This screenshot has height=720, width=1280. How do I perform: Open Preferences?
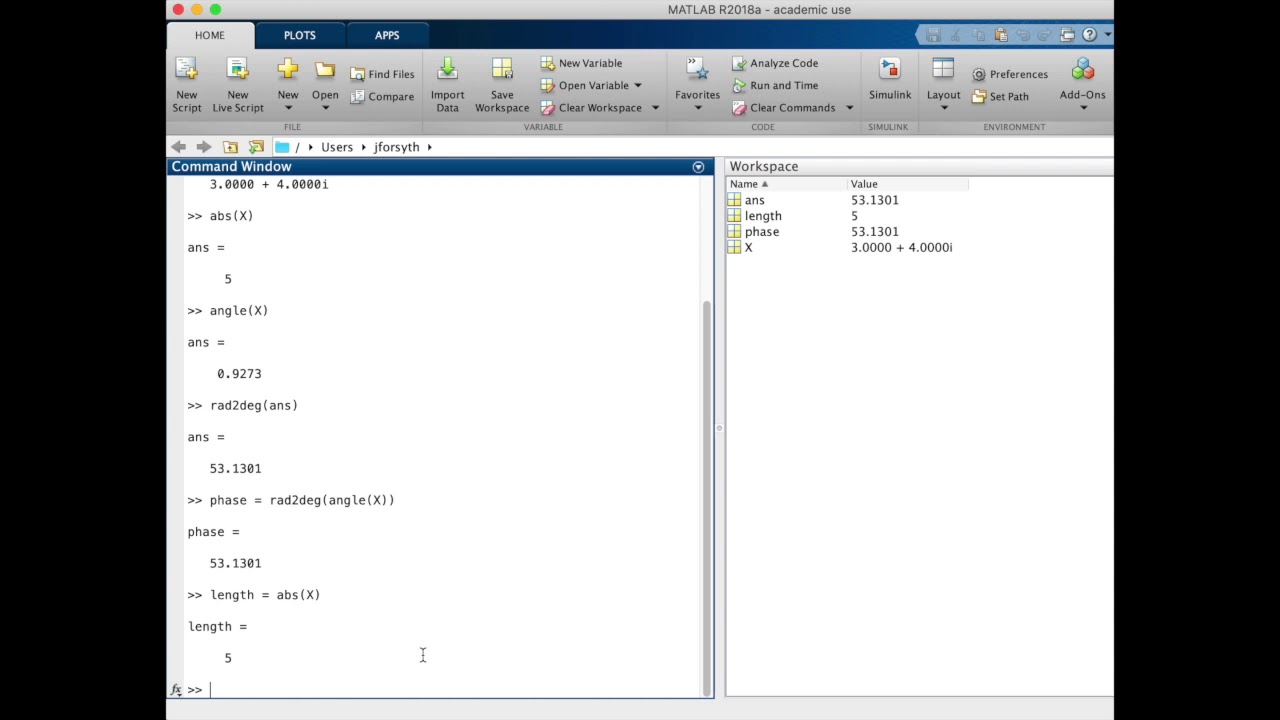[x=1010, y=74]
